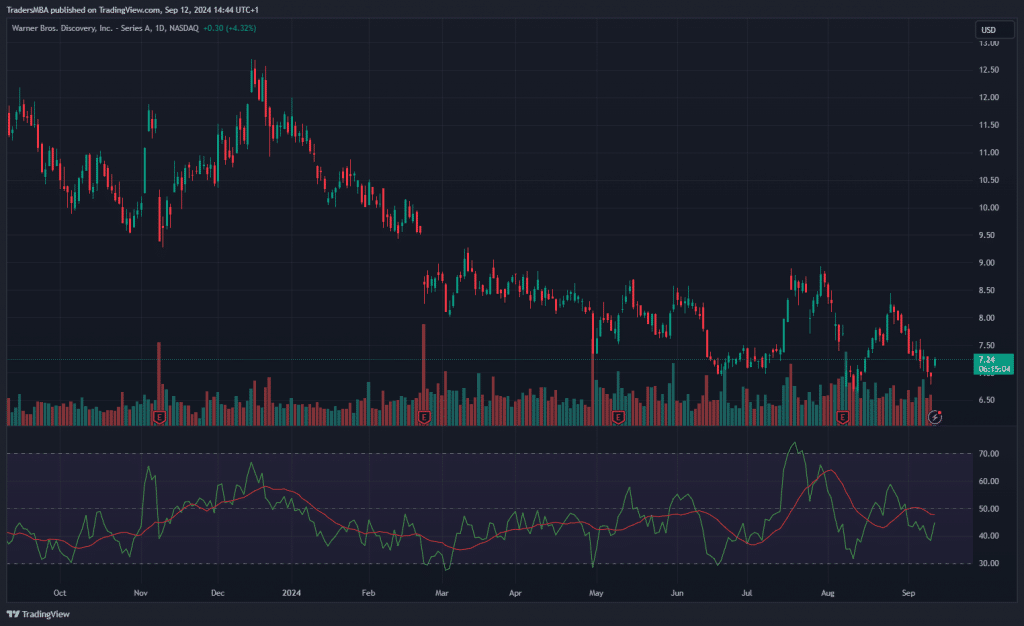1024x626 pixels.
Task: Click the +0.30 (+4.32%) price change text
Action: click(x=229, y=28)
